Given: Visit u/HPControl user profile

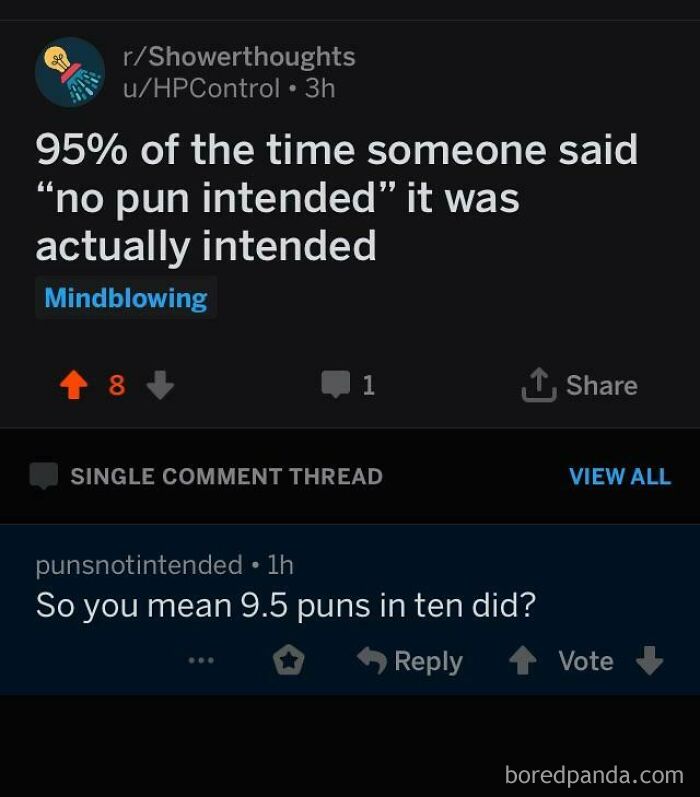Looking at the screenshot, I should click(200, 88).
